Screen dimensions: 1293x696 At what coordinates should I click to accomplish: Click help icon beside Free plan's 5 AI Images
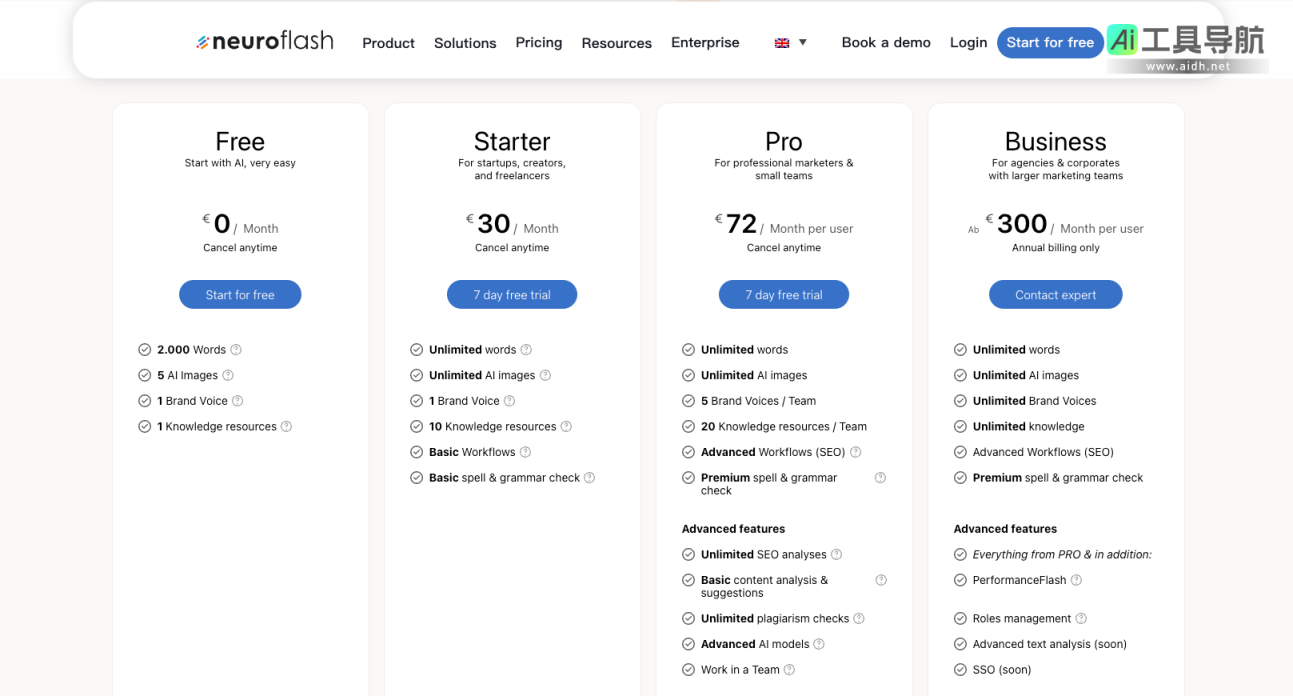[228, 376]
